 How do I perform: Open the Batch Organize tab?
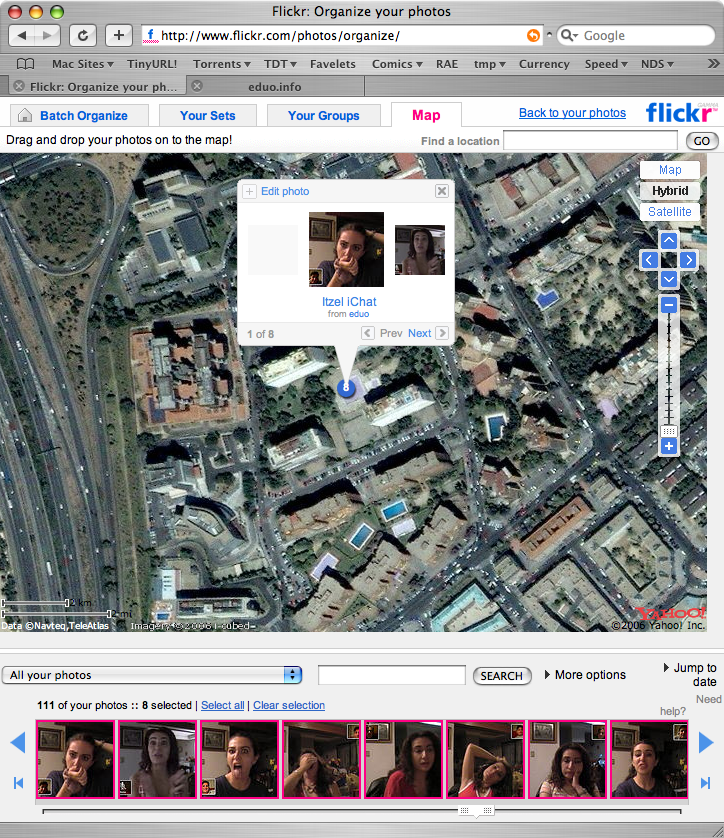80,115
